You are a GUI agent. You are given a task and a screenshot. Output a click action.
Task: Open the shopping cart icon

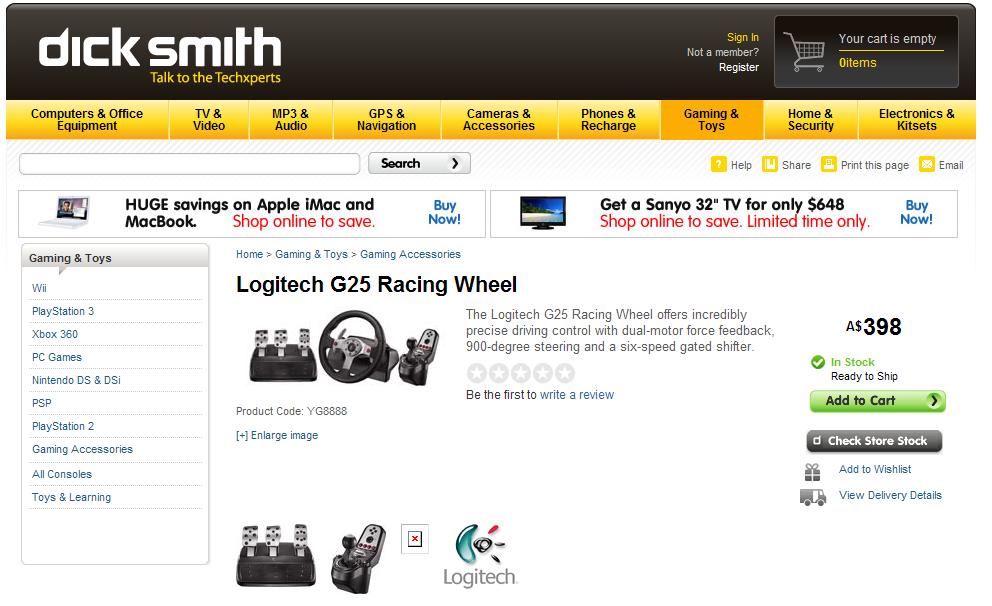pos(804,51)
